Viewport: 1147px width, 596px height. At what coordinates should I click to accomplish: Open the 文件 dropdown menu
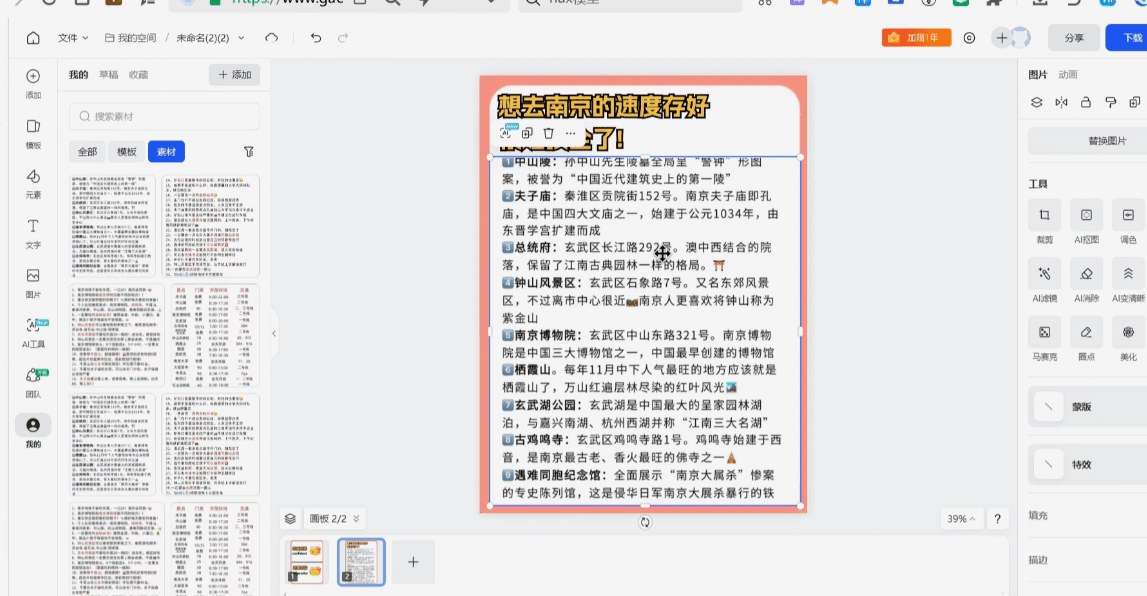point(73,38)
